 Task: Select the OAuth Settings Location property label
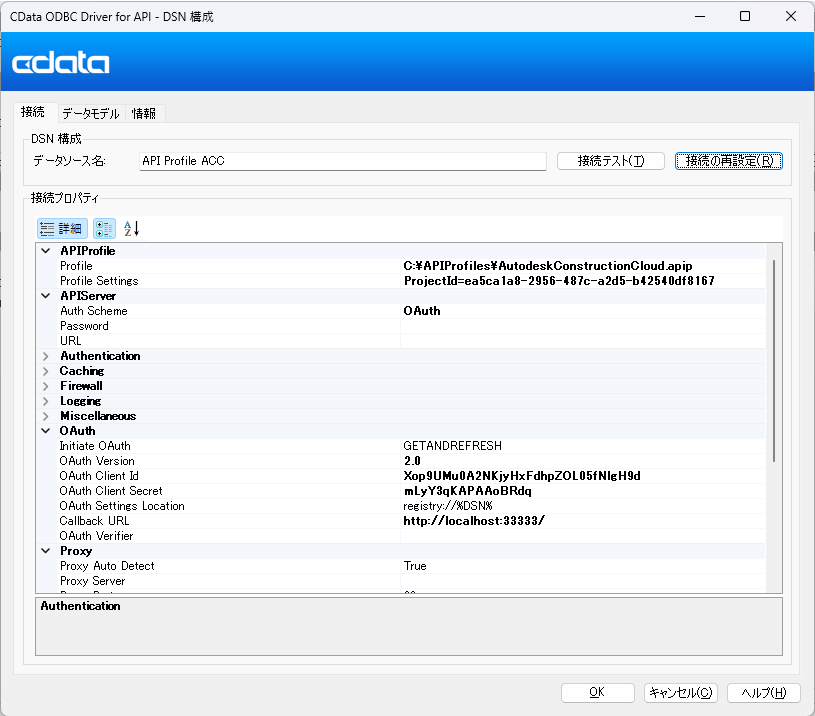click(x=122, y=507)
